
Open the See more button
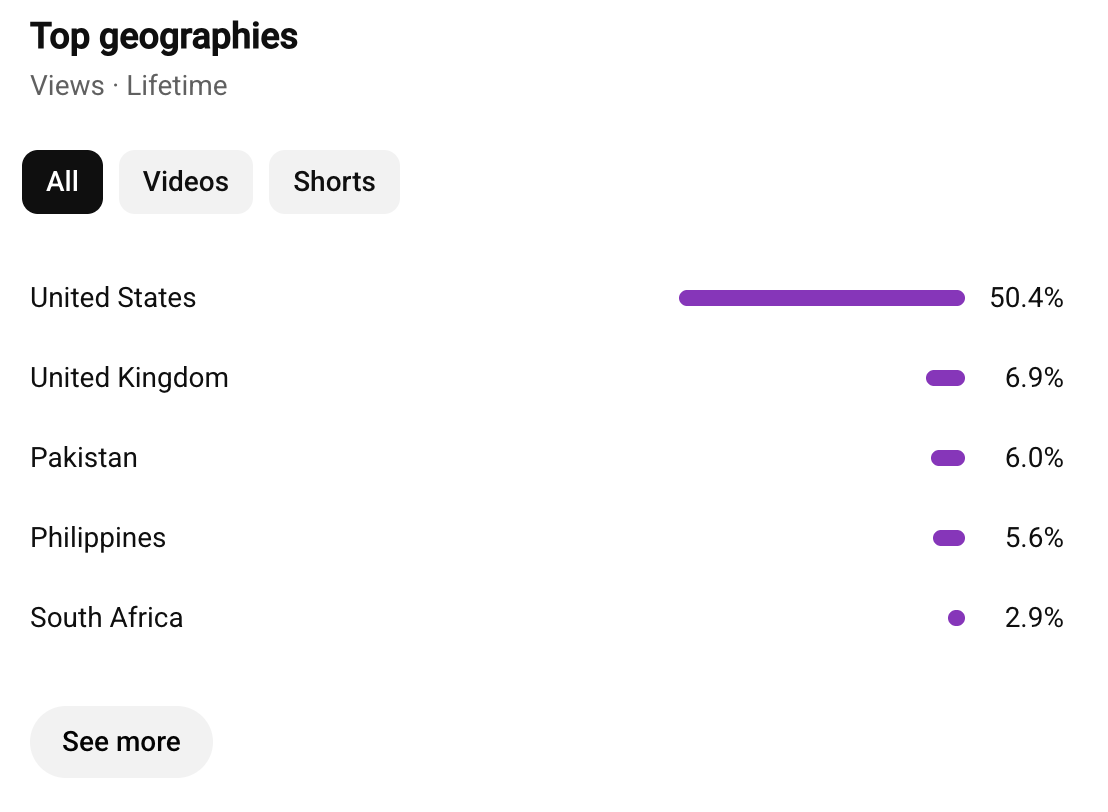(x=121, y=741)
